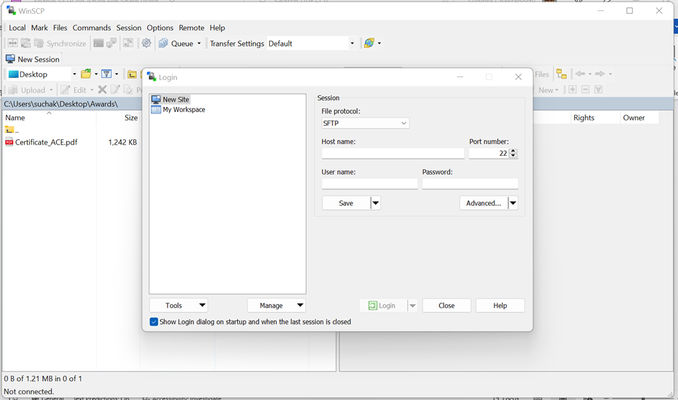Click the Login button

[x=383, y=305]
